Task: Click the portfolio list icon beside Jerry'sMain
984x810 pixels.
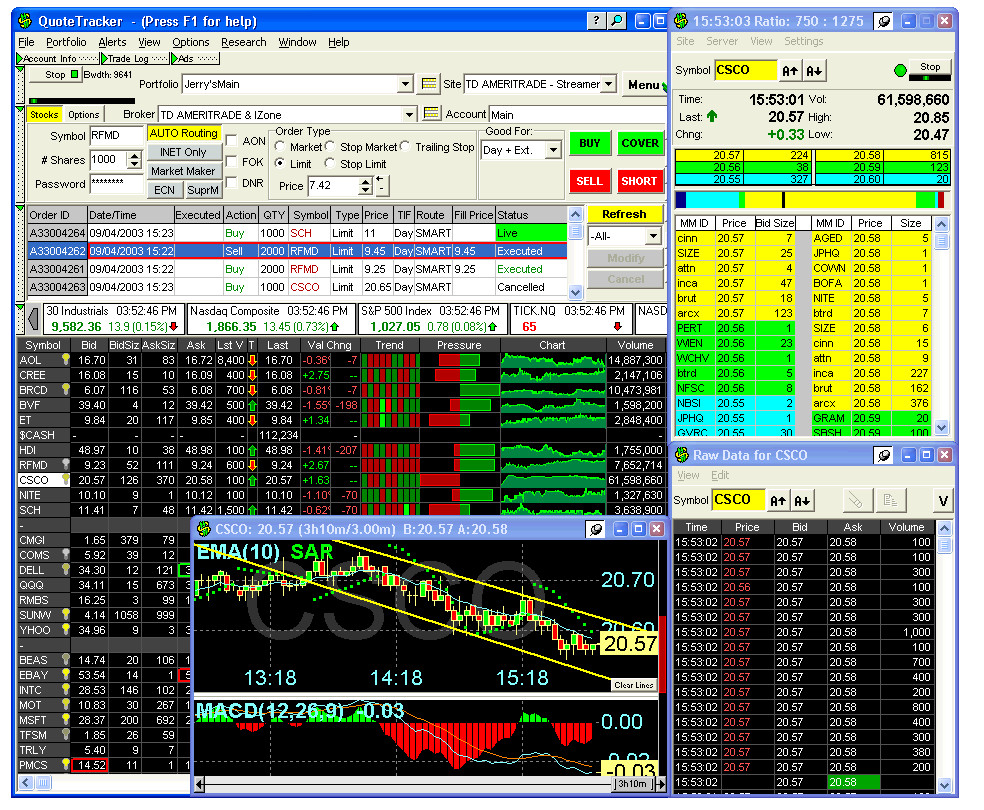Action: [429, 85]
